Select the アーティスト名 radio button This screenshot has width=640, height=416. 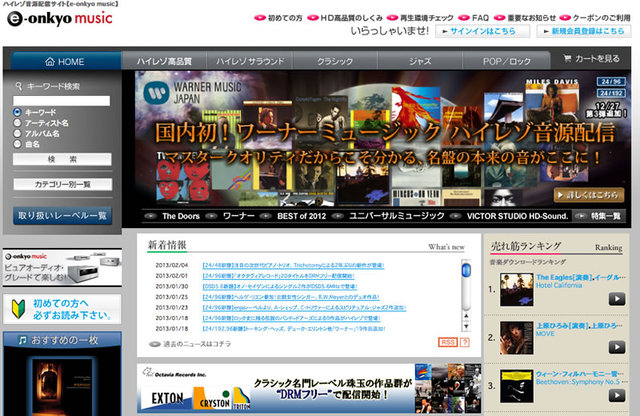[x=17, y=123]
